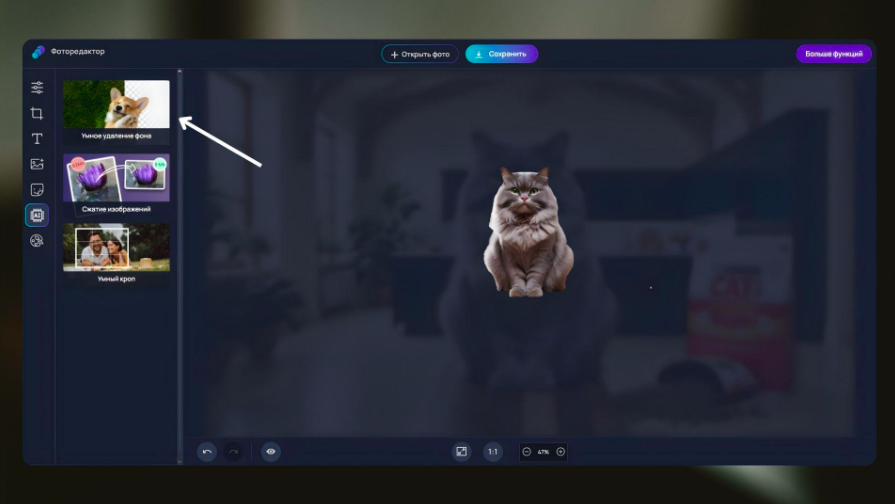The height and width of the screenshot is (504, 895).
Task: Click the cut-out cat on the canvas
Action: (528, 232)
